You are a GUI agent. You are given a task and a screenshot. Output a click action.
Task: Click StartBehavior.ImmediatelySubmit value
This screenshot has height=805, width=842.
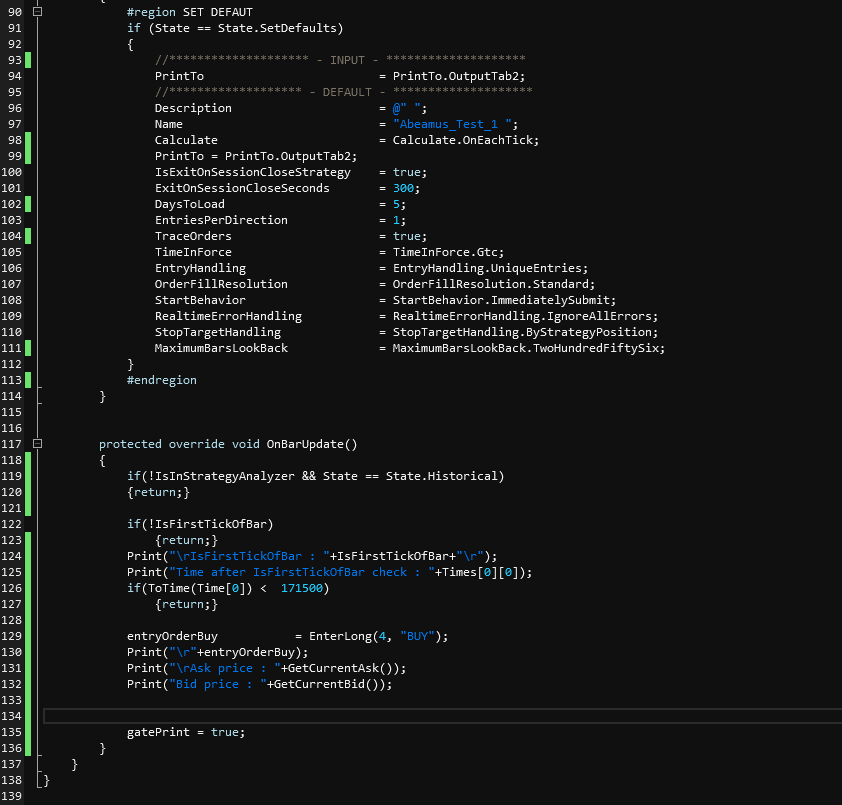[504, 300]
